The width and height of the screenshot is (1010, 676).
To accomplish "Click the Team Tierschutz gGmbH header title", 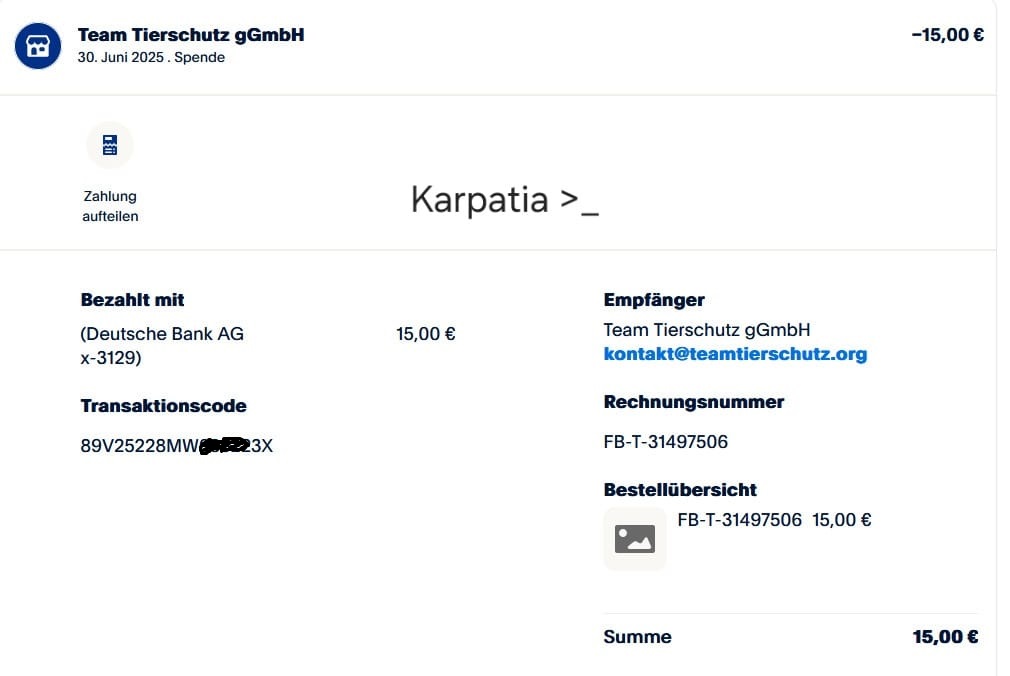I will coord(191,35).
